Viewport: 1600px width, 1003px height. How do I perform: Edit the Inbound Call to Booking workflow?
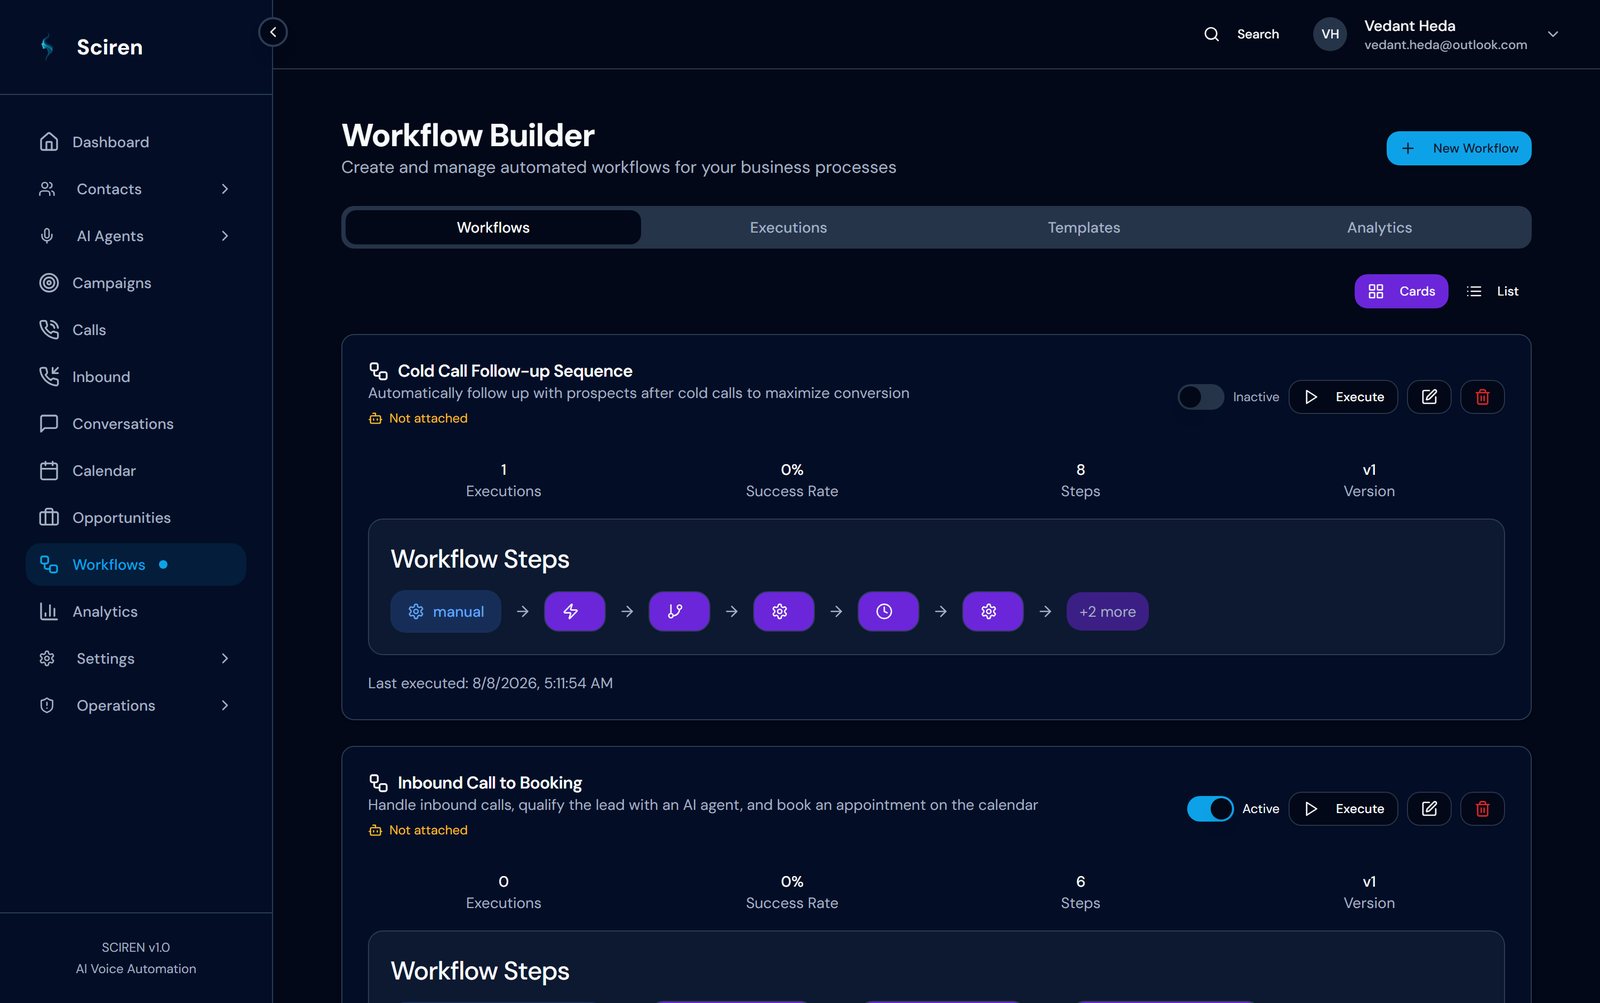pyautogui.click(x=1429, y=809)
